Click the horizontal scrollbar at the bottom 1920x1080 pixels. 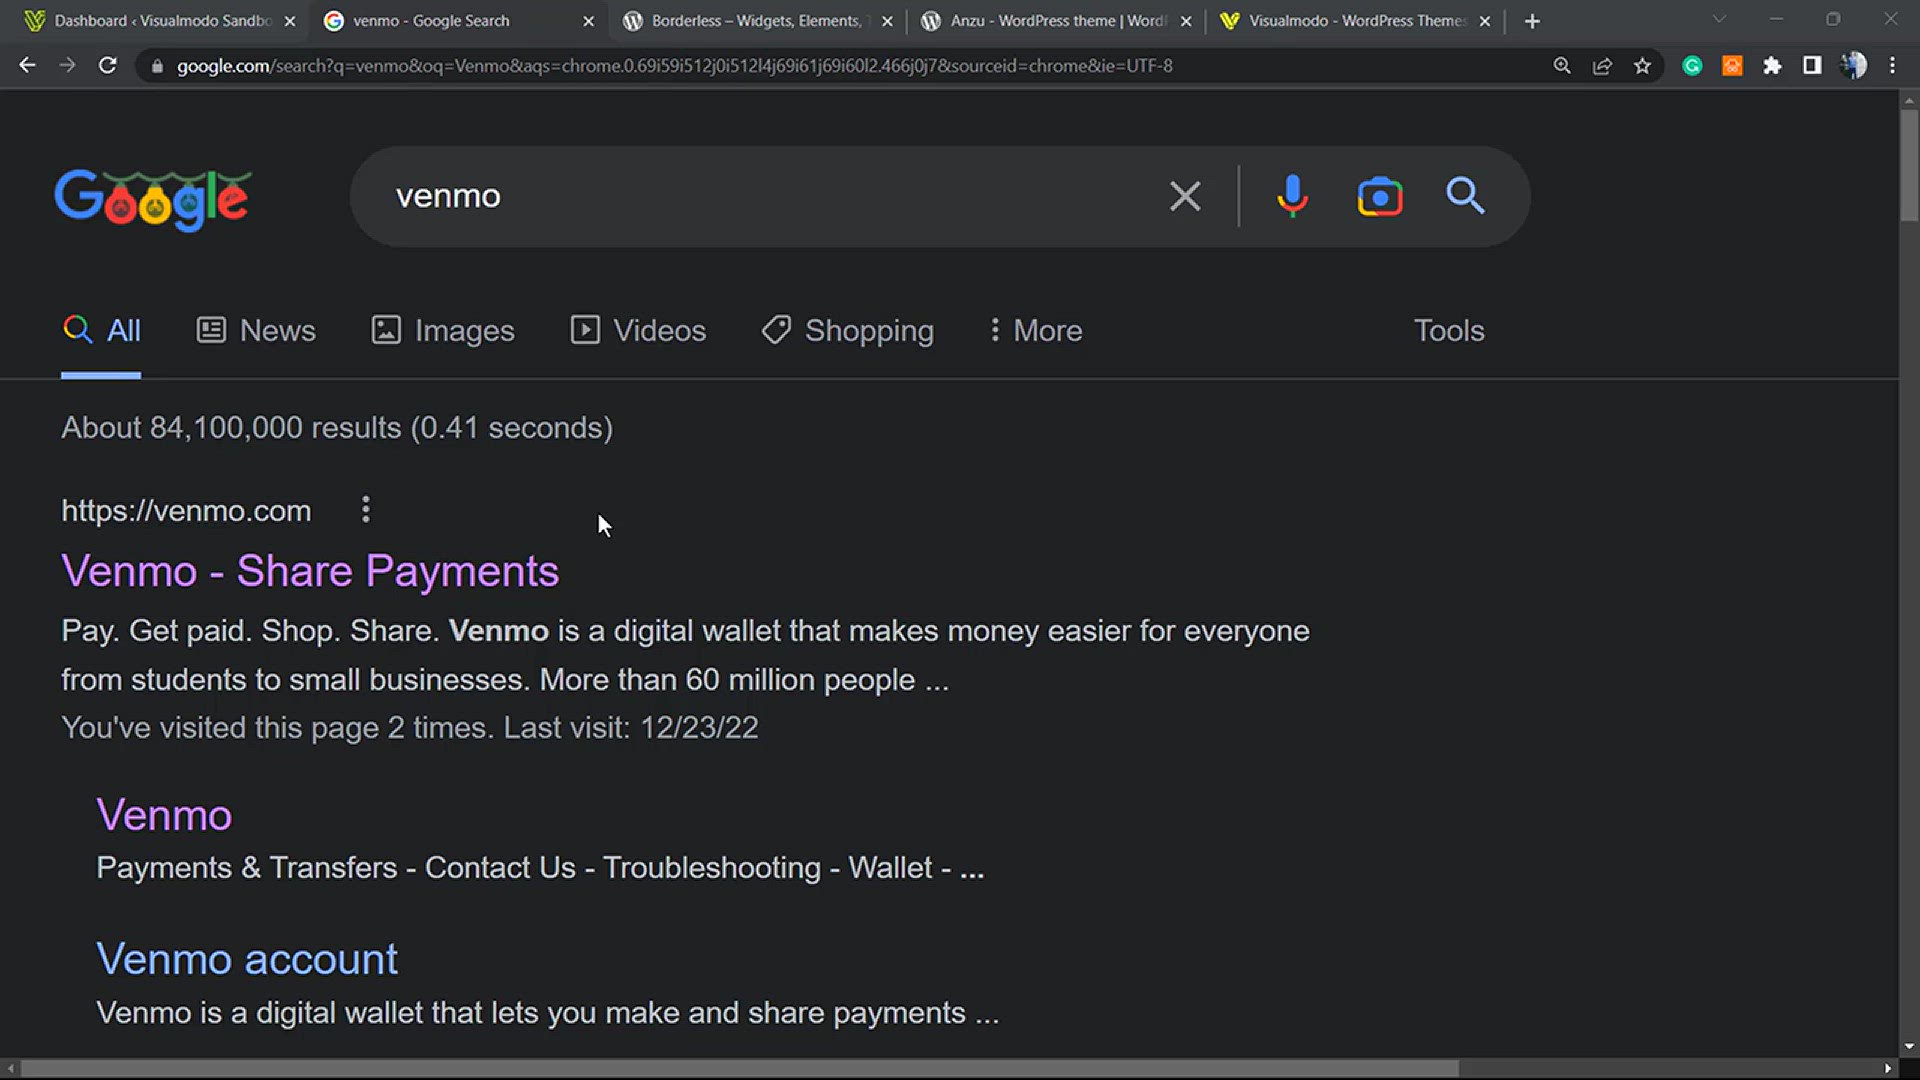point(740,1068)
